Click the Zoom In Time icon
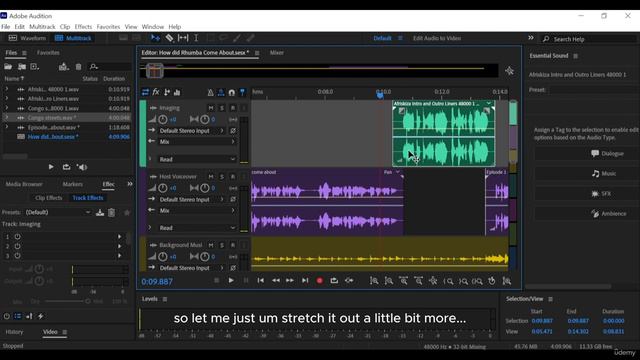The height and width of the screenshot is (360, 640). (x=403, y=281)
